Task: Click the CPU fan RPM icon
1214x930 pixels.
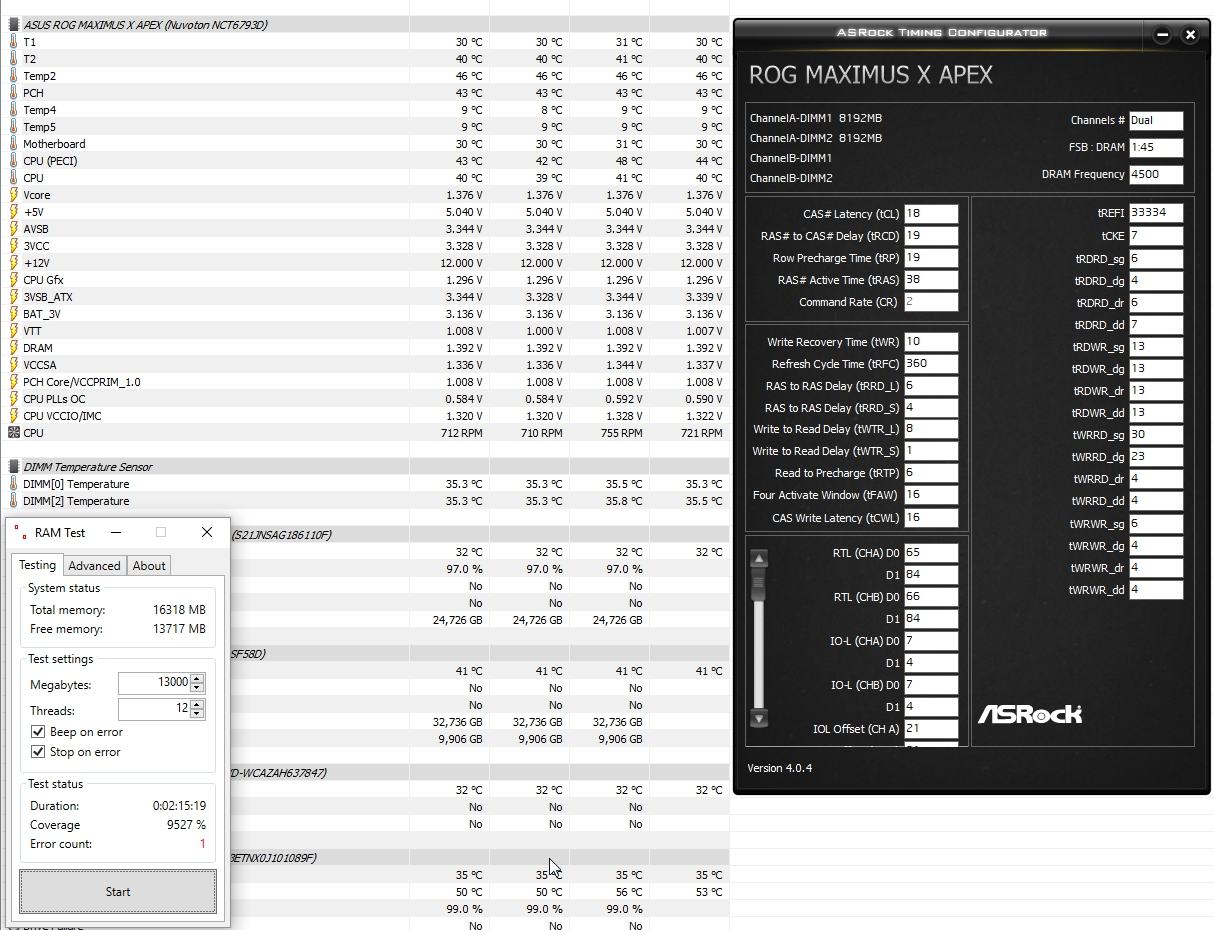Action: click(13, 433)
